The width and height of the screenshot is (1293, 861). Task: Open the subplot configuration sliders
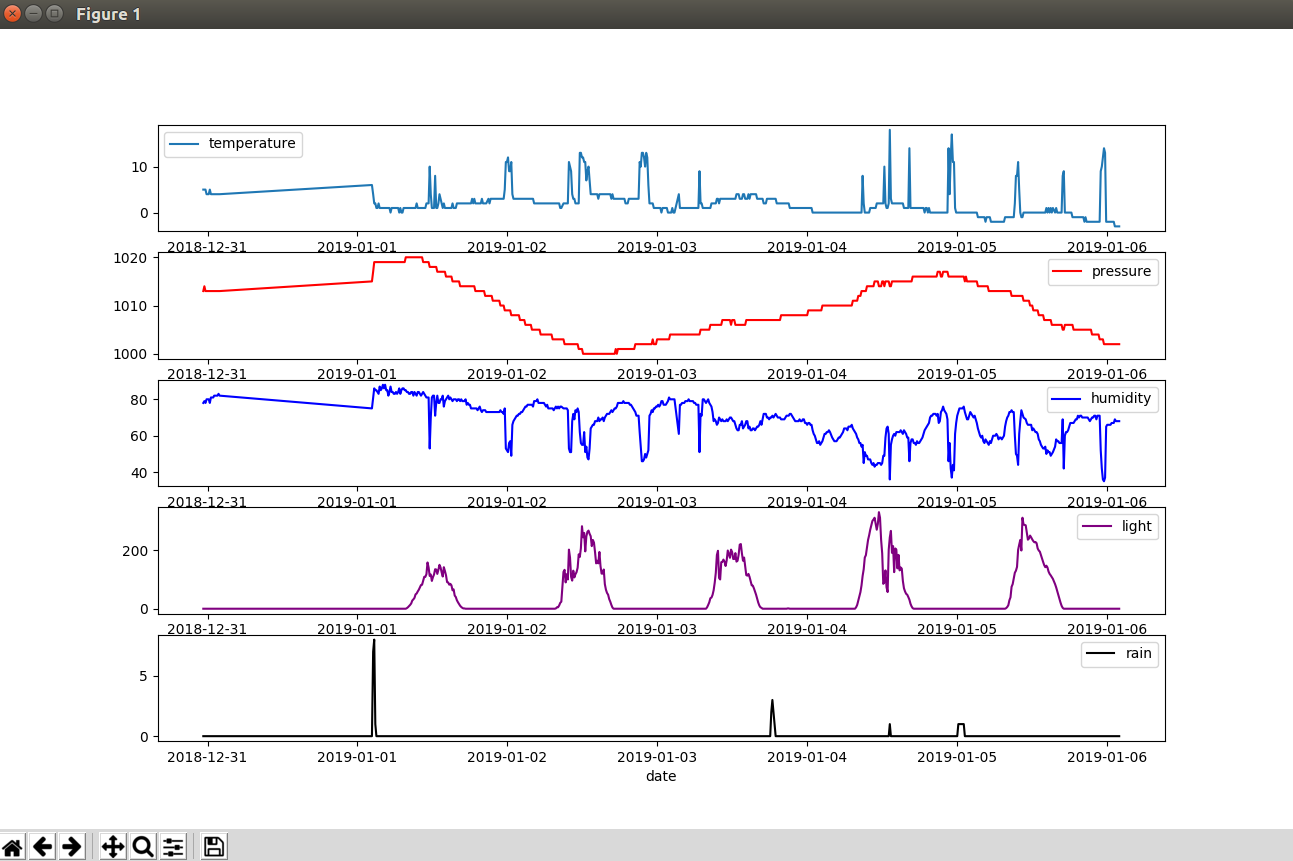pyautogui.click(x=172, y=846)
